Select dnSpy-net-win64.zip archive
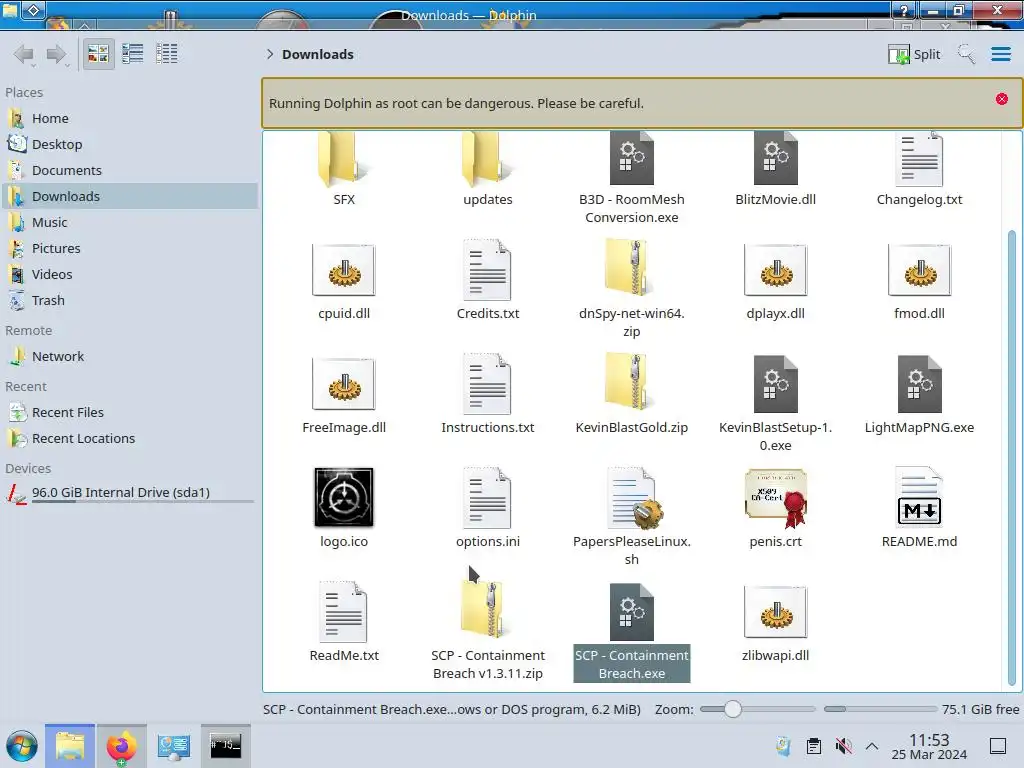 pyautogui.click(x=632, y=289)
